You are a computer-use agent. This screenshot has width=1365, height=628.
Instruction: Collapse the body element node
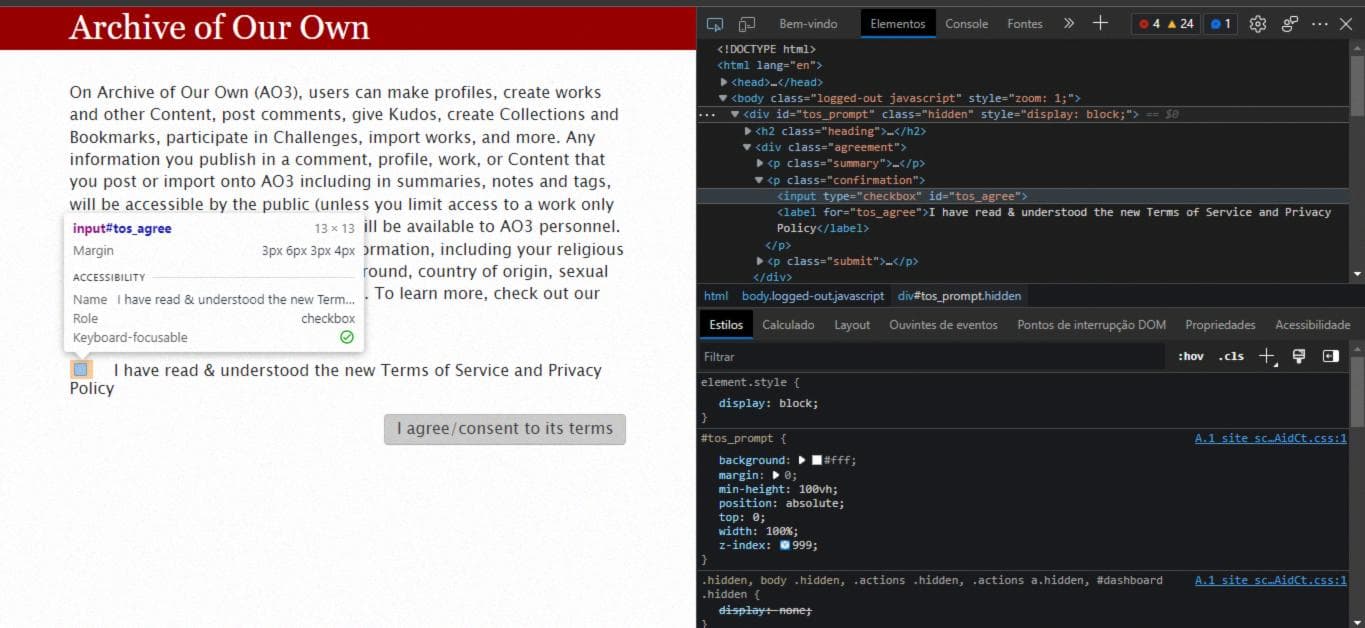point(723,98)
